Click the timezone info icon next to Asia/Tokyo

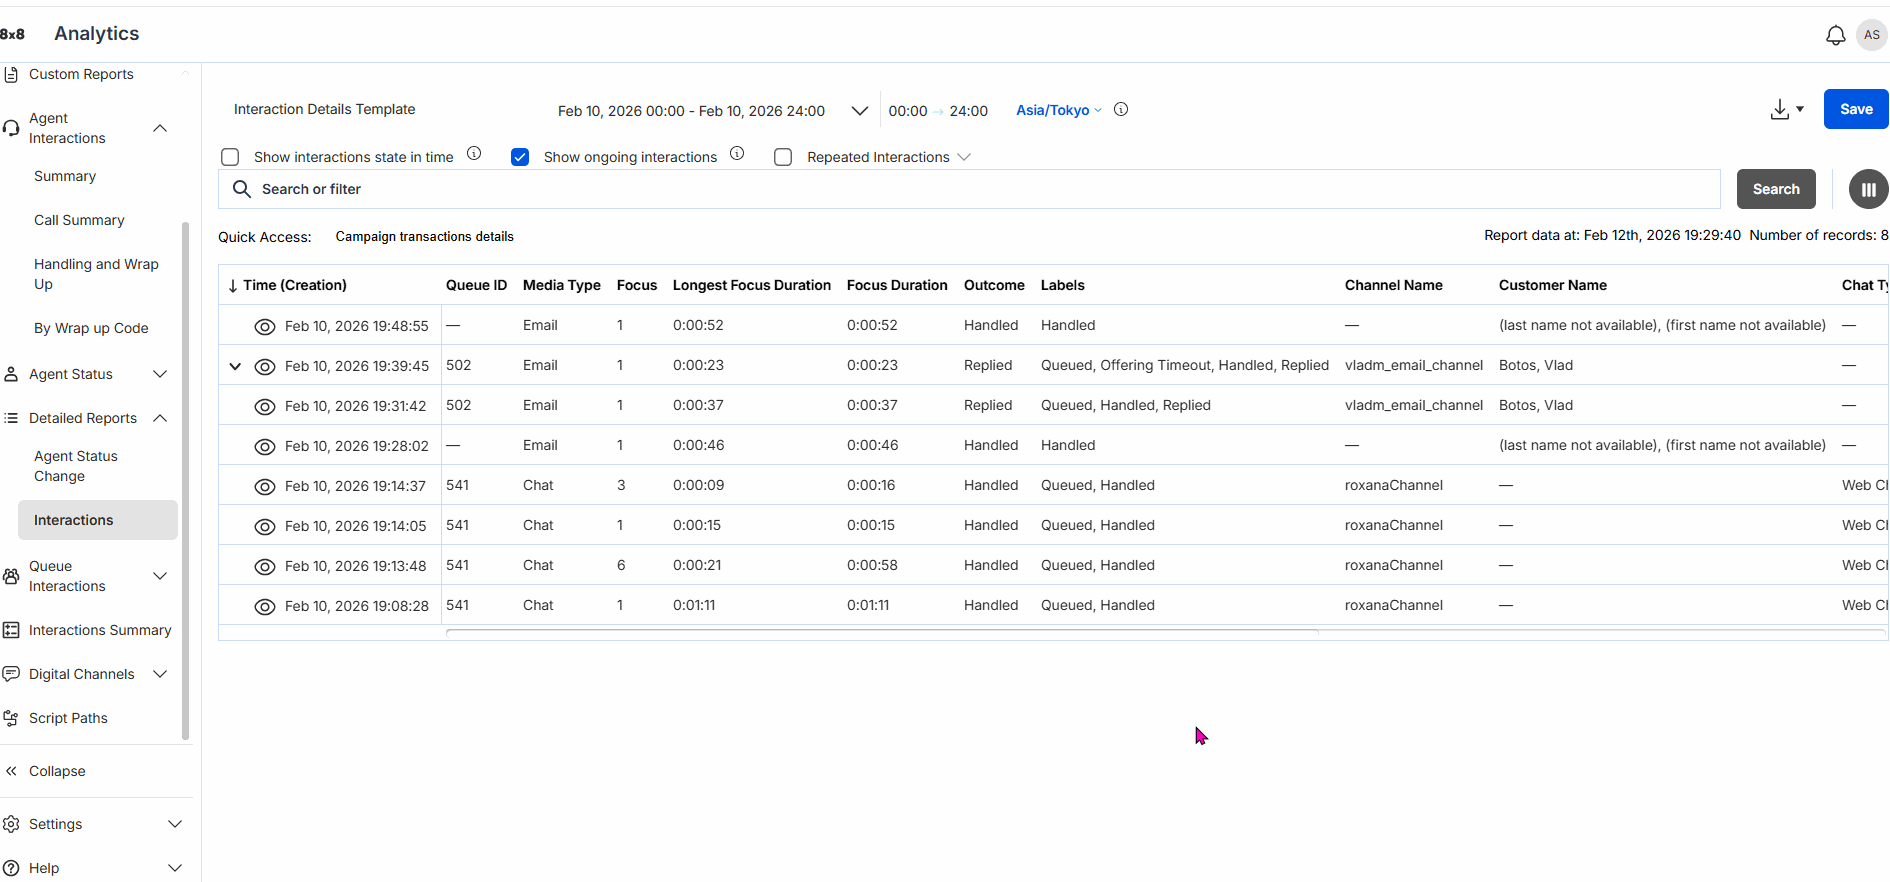tap(1121, 110)
